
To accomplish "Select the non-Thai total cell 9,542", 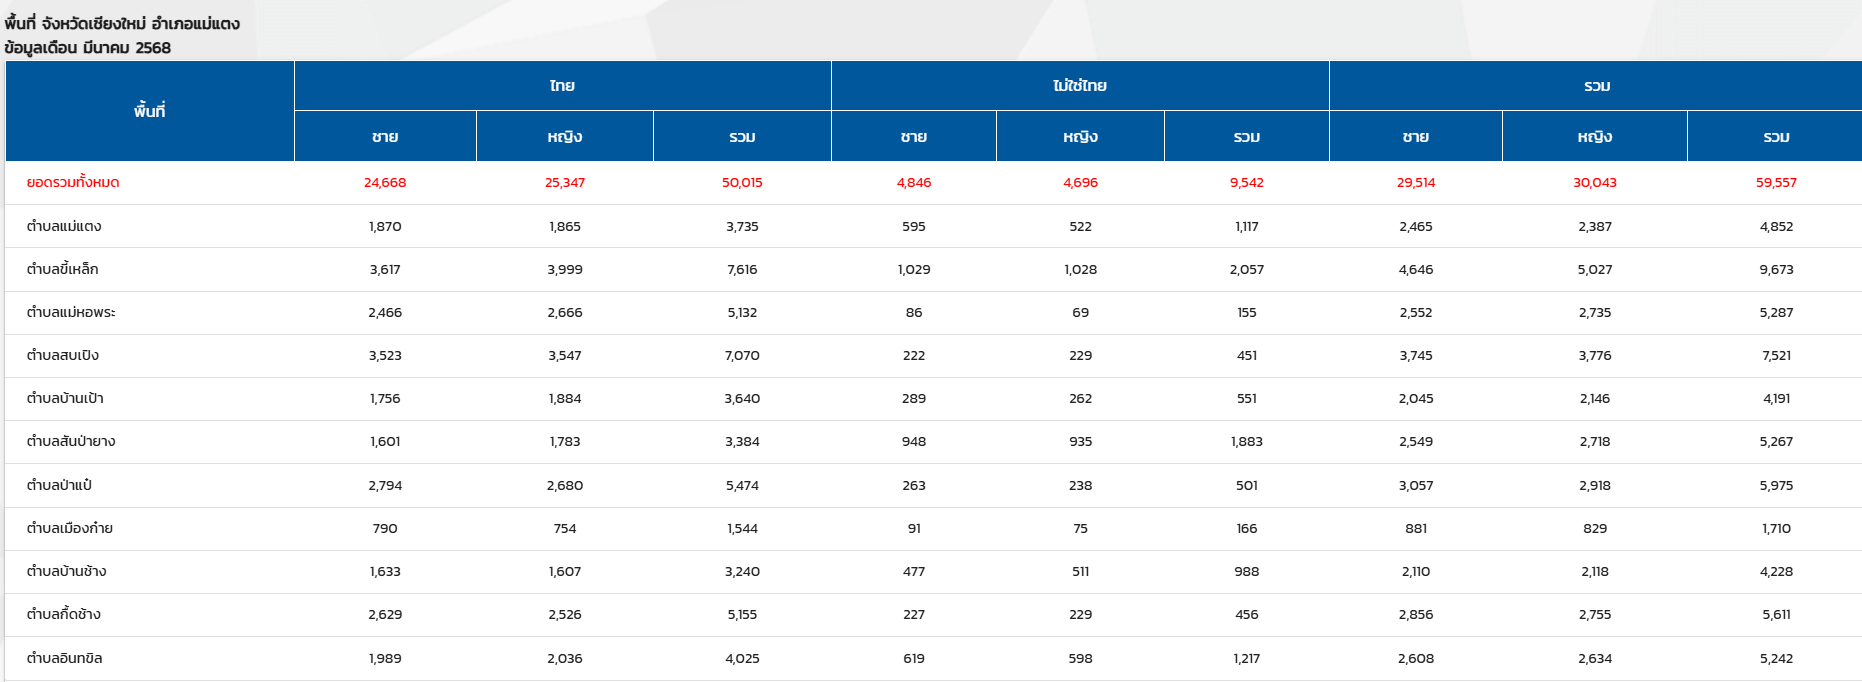I will coord(1247,183).
